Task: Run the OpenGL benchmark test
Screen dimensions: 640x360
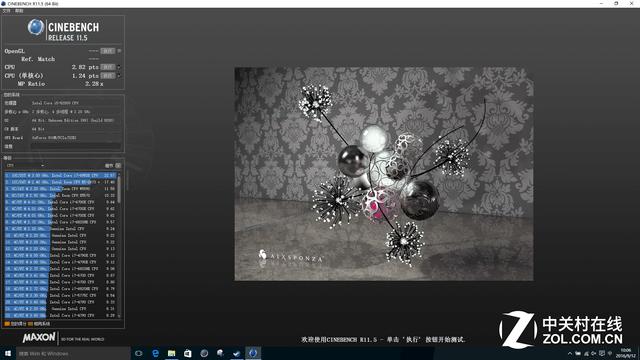Action: 108,51
